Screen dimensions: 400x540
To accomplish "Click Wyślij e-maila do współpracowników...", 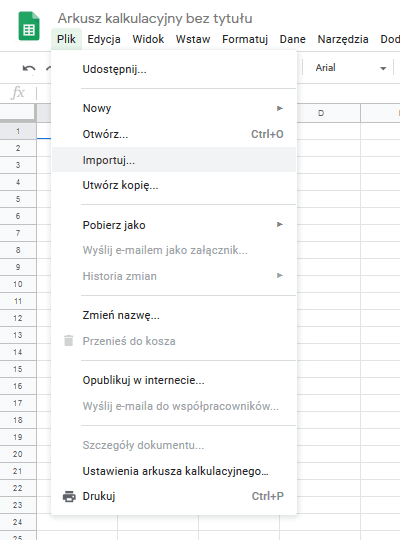I will tap(174, 406).
